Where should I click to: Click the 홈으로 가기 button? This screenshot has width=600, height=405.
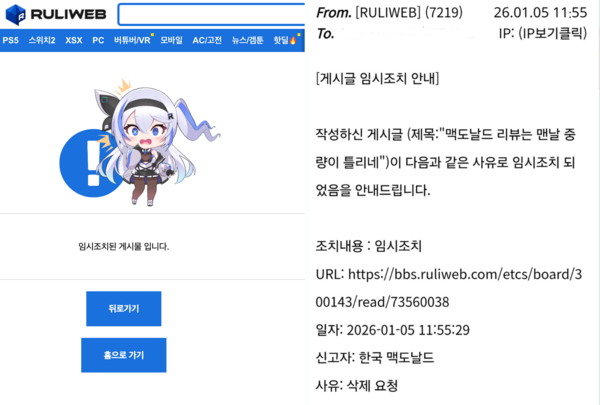[124, 355]
